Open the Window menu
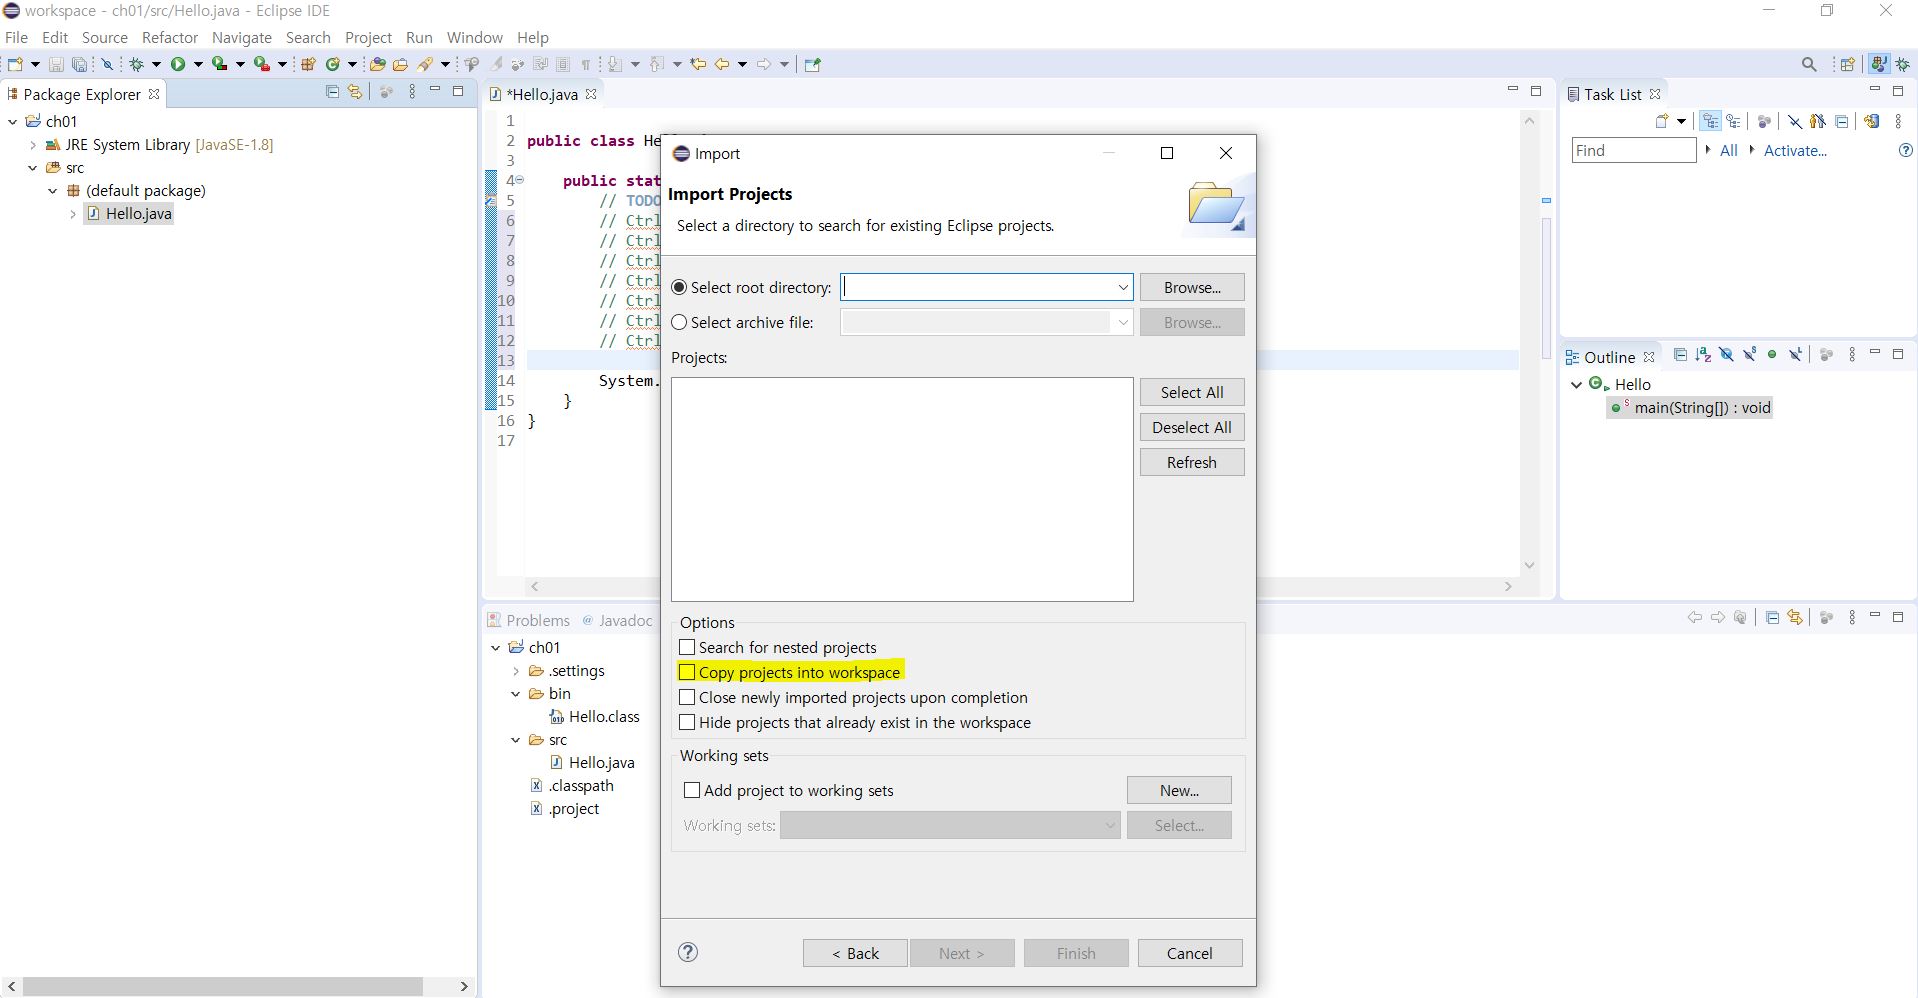Image resolution: width=1918 pixels, height=998 pixels. [x=474, y=37]
